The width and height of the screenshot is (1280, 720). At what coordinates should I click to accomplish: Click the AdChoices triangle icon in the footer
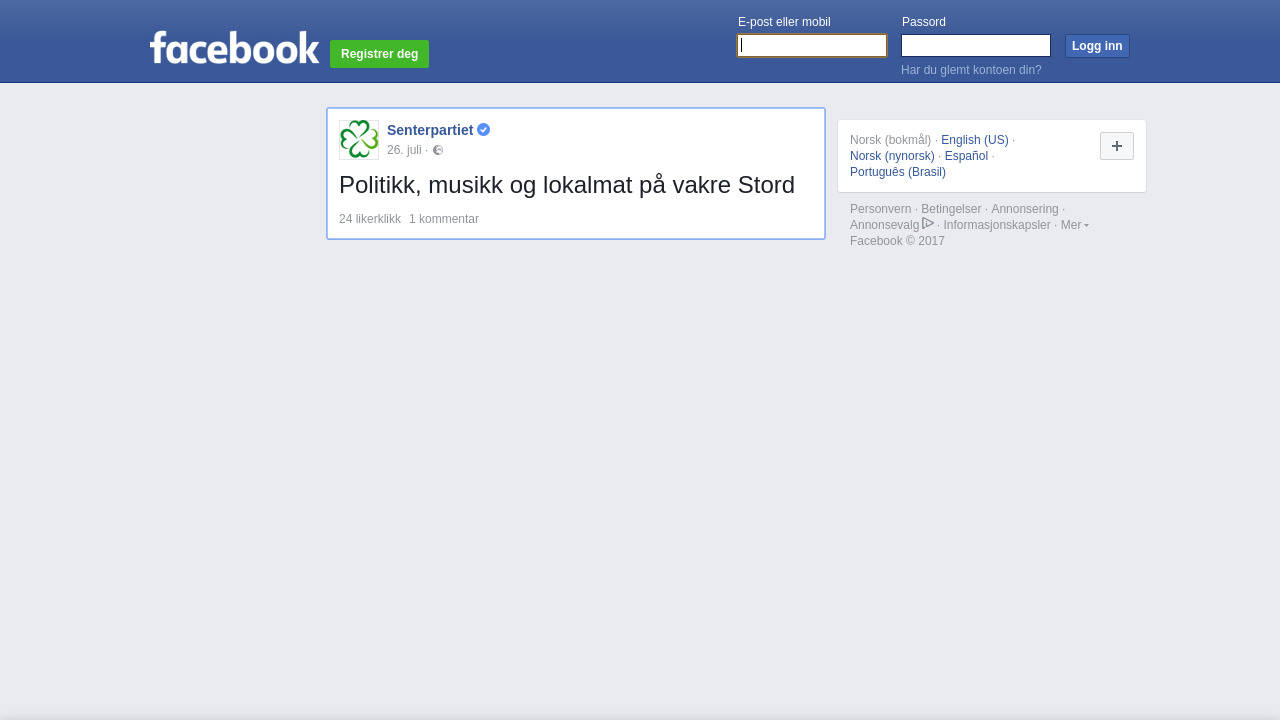928,223
